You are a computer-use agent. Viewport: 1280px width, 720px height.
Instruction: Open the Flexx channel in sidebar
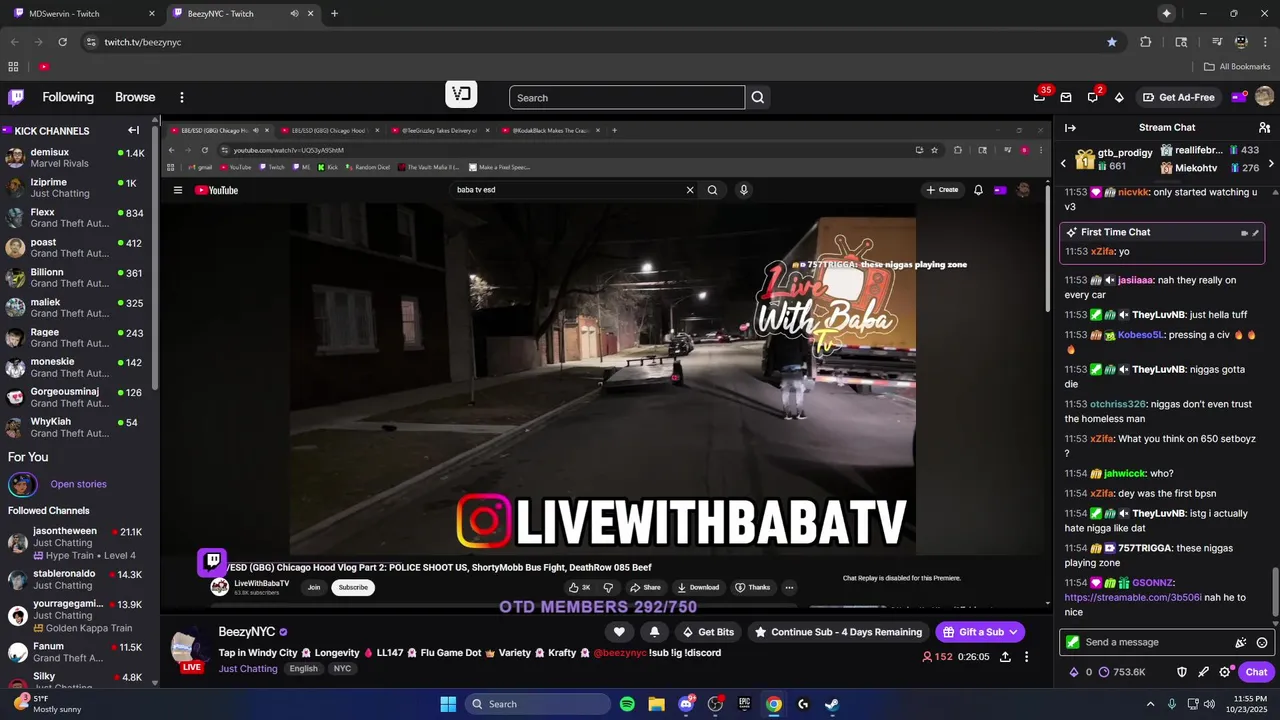point(75,218)
